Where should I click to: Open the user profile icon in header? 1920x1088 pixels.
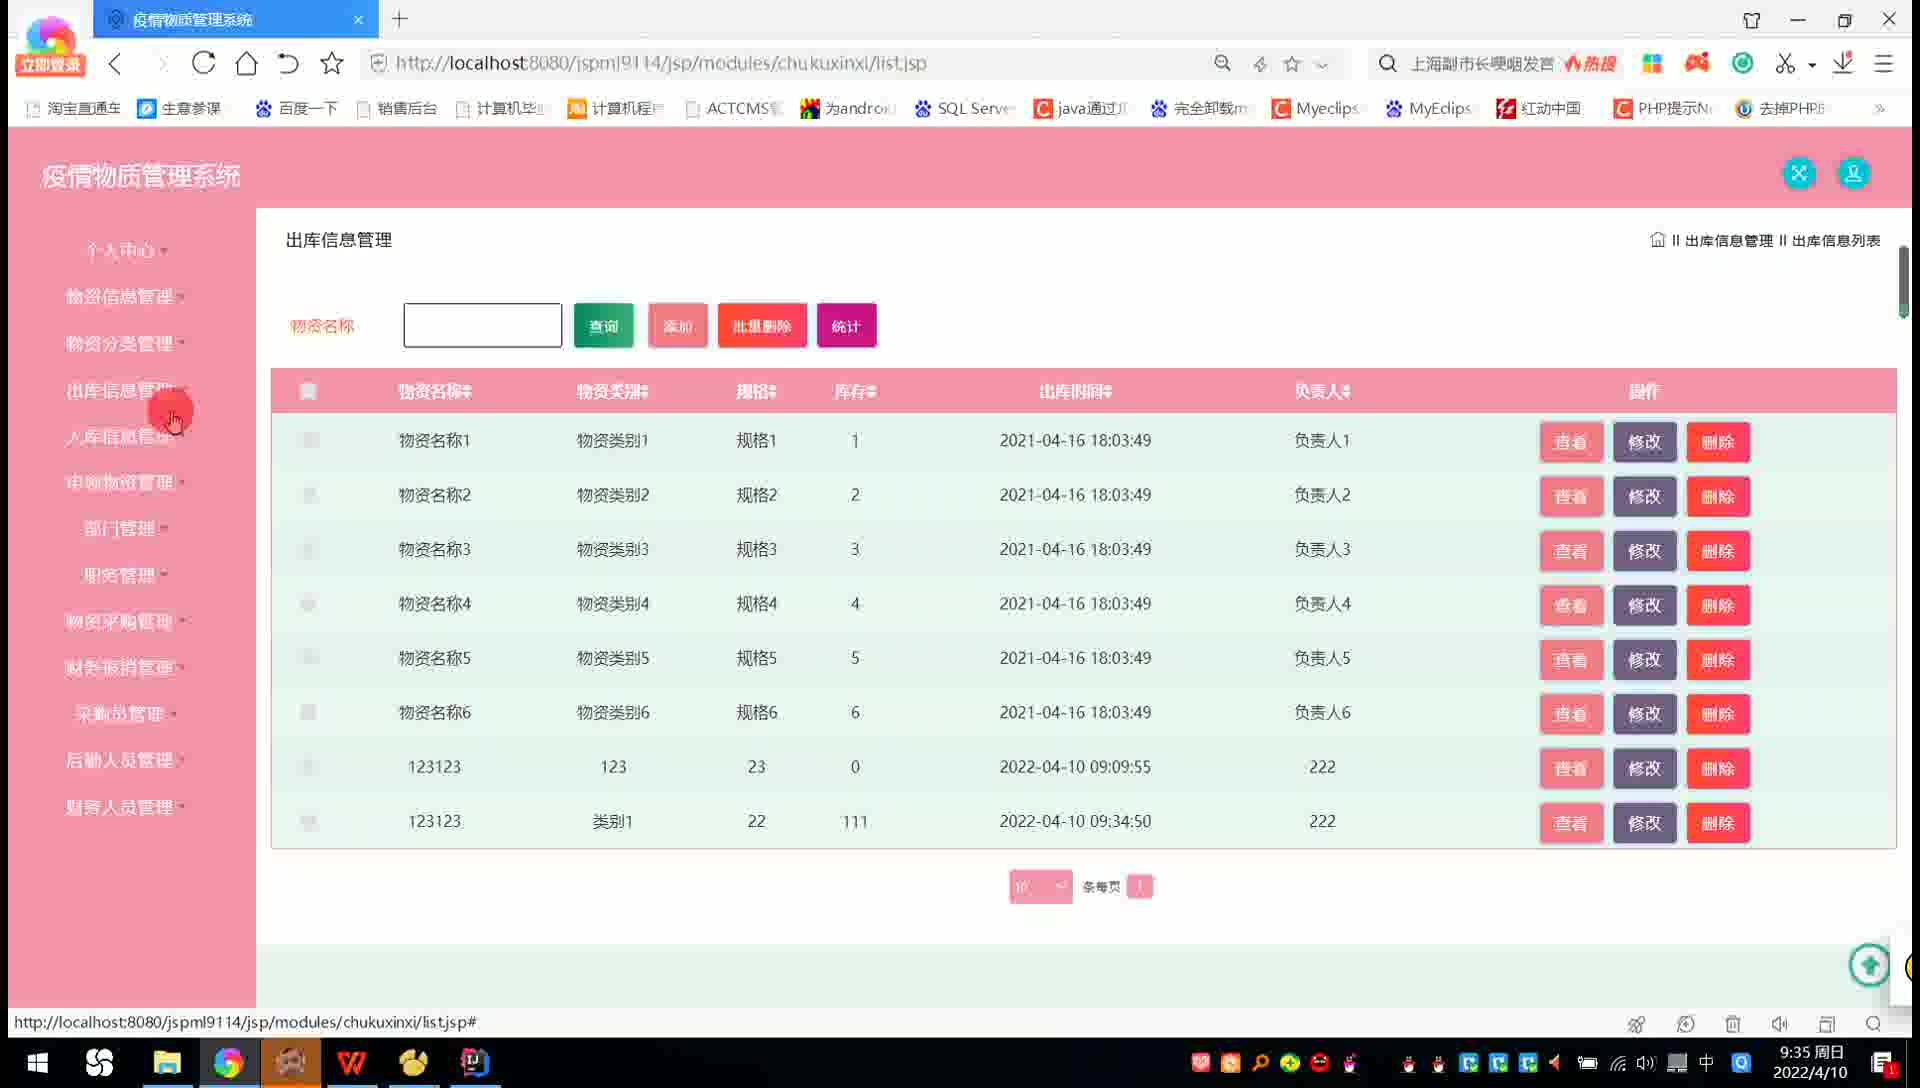pos(1853,174)
